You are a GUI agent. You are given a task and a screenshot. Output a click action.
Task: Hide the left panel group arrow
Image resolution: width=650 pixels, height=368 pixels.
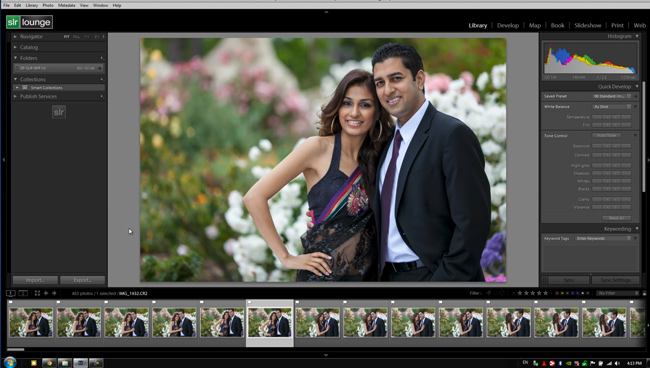pyautogui.click(x=4, y=160)
